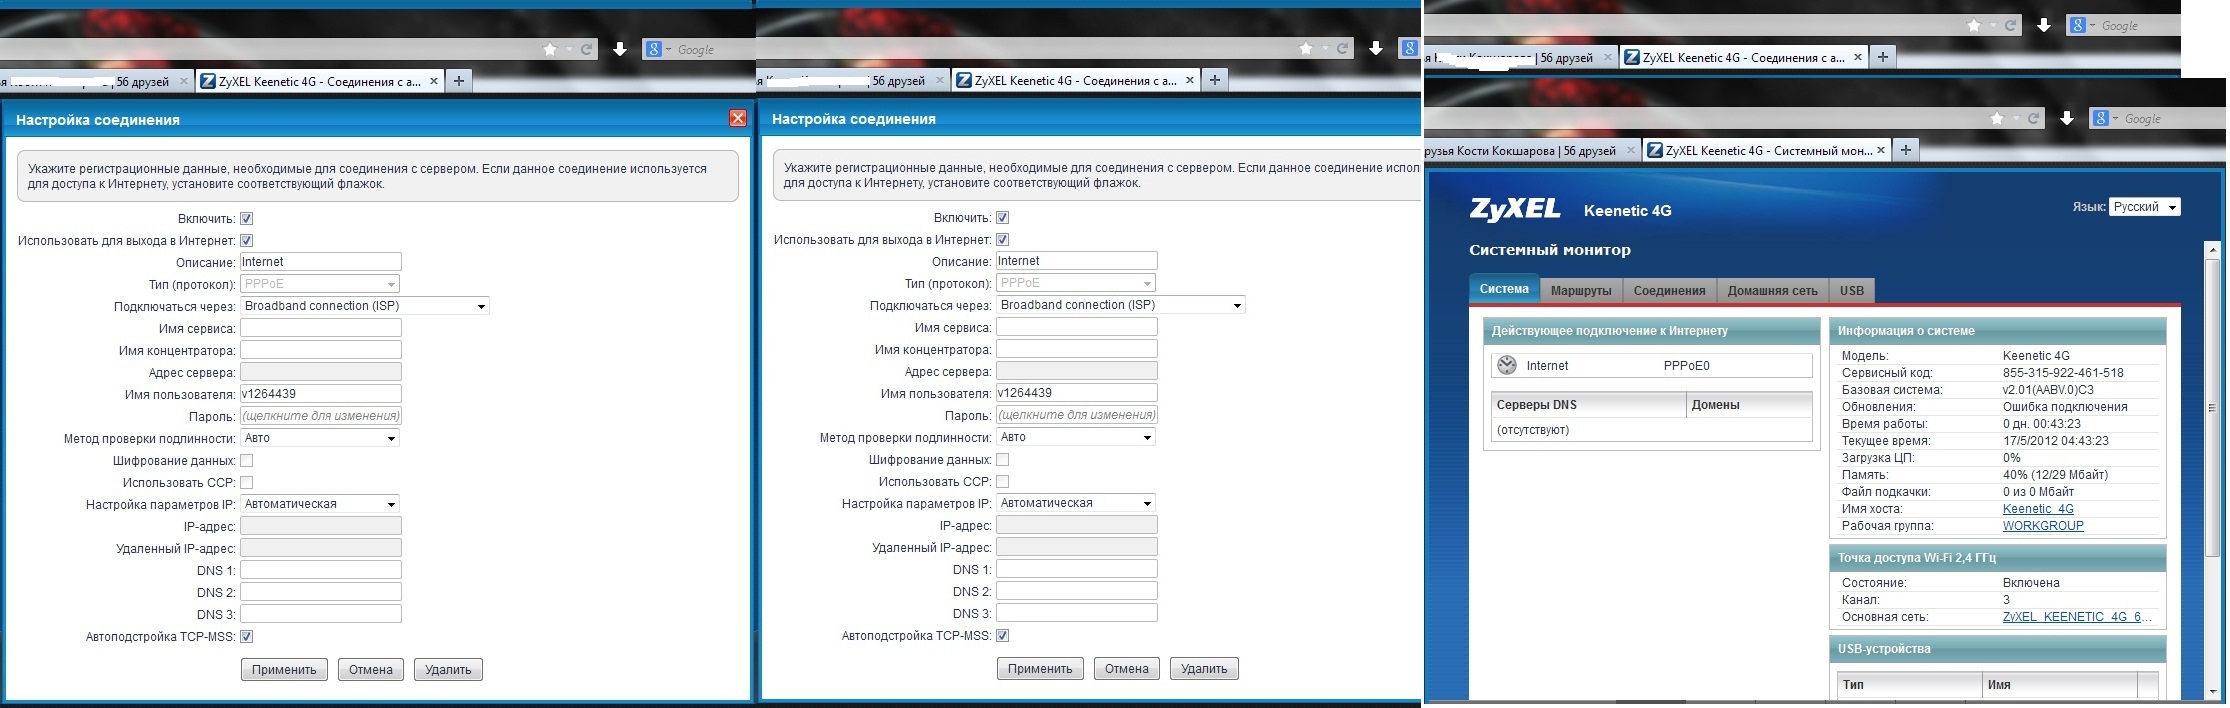Follow the WORKGROUP link
The width and height of the screenshot is (2230, 708).
click(2043, 526)
